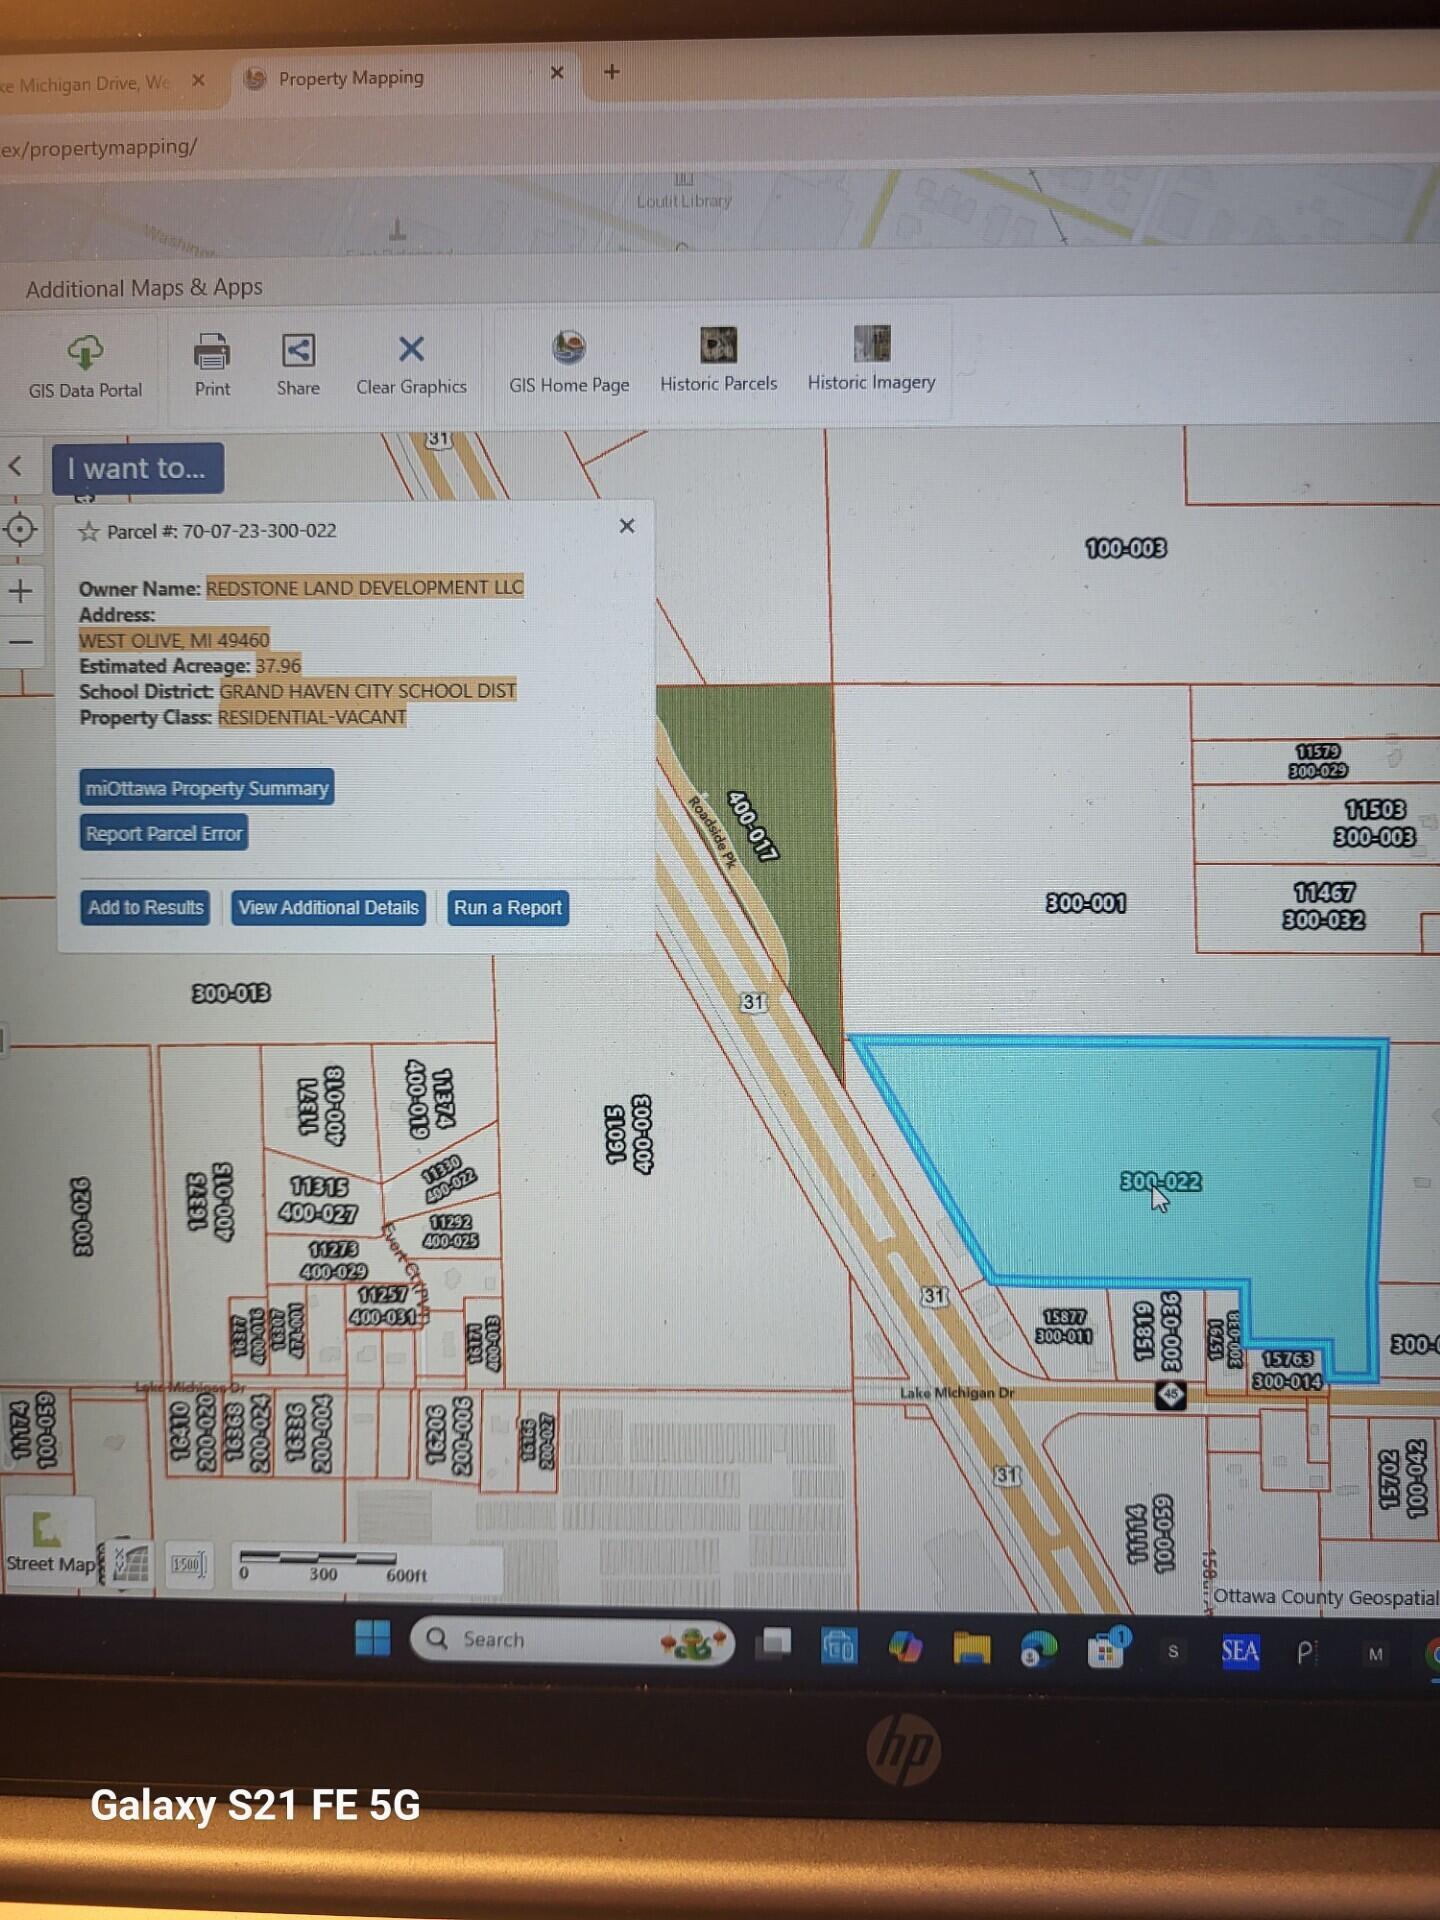Click the Print icon

(212, 364)
